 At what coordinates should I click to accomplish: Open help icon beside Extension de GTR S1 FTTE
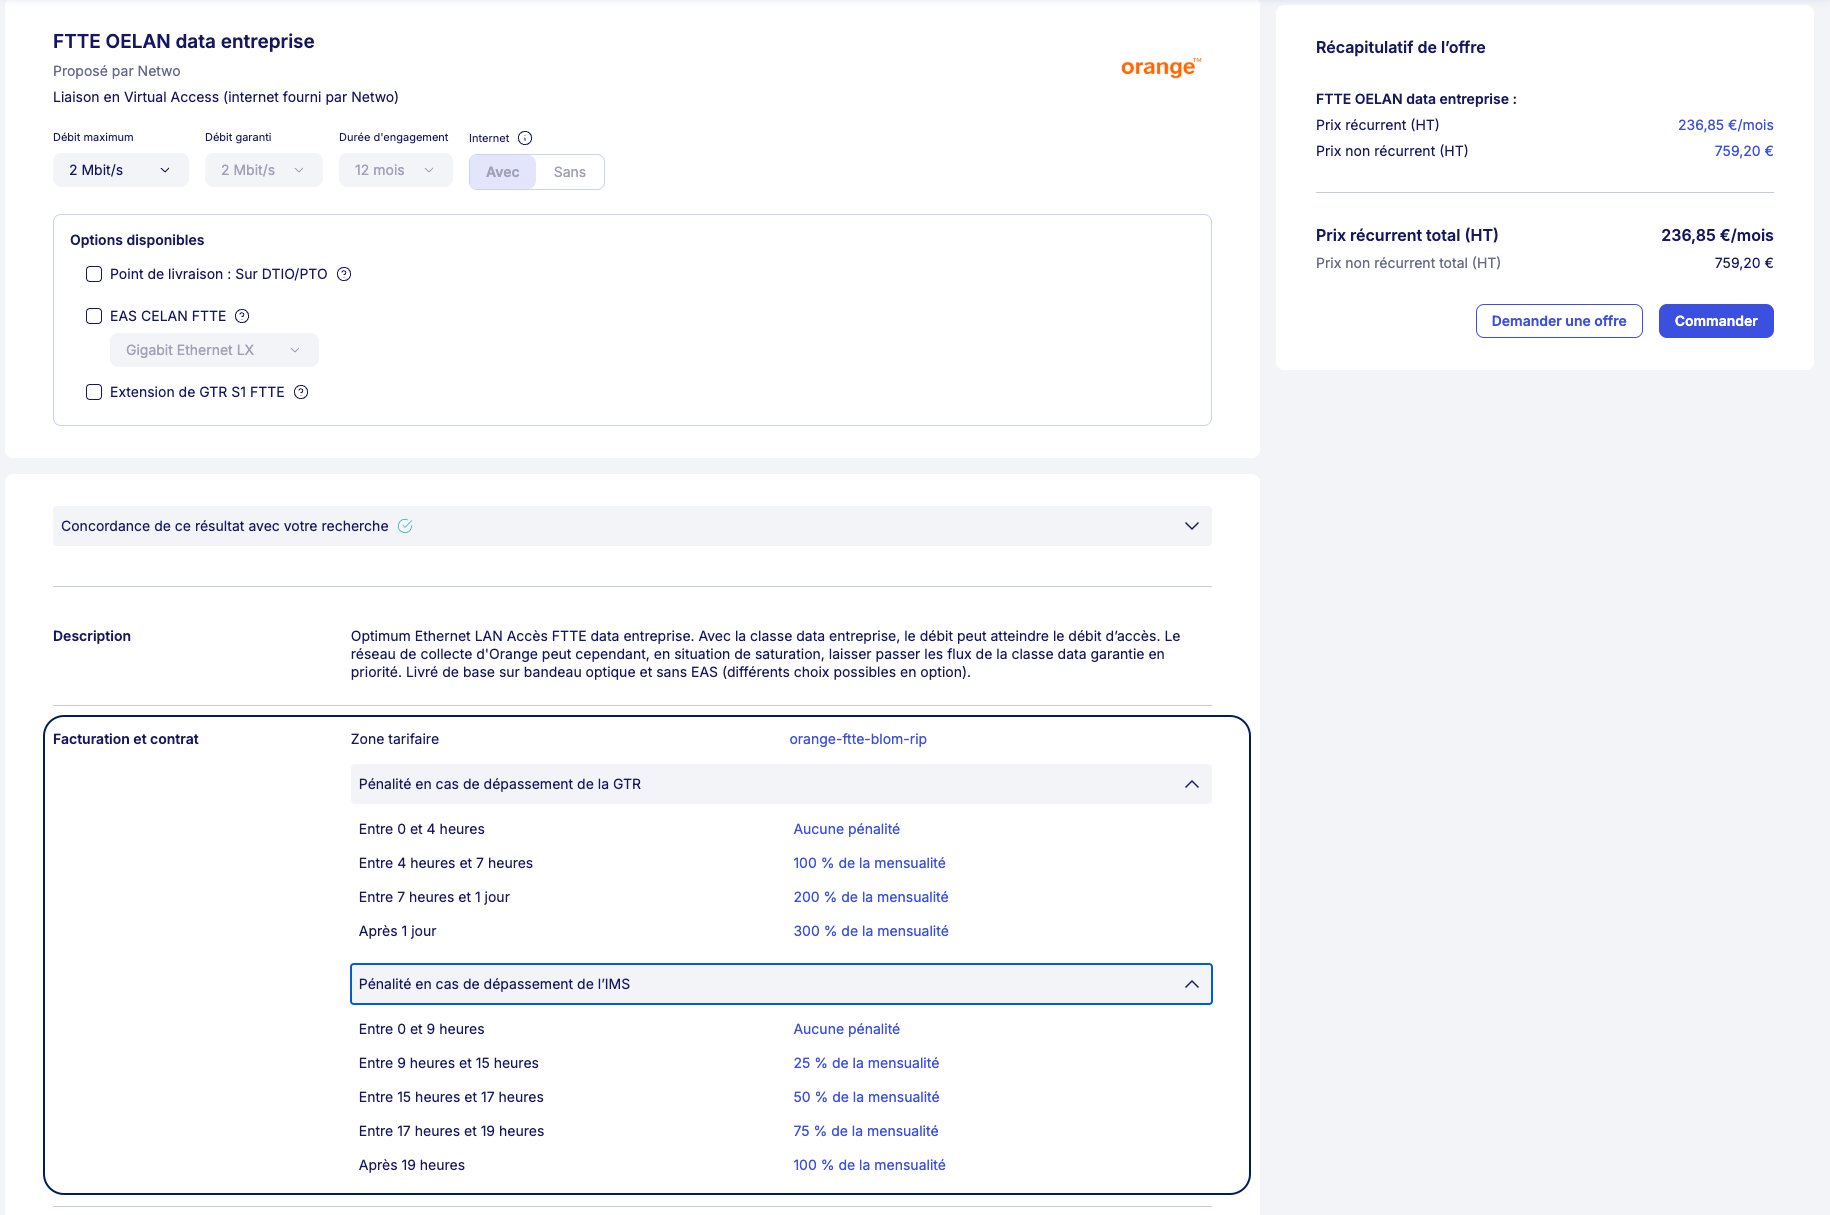[x=301, y=392]
